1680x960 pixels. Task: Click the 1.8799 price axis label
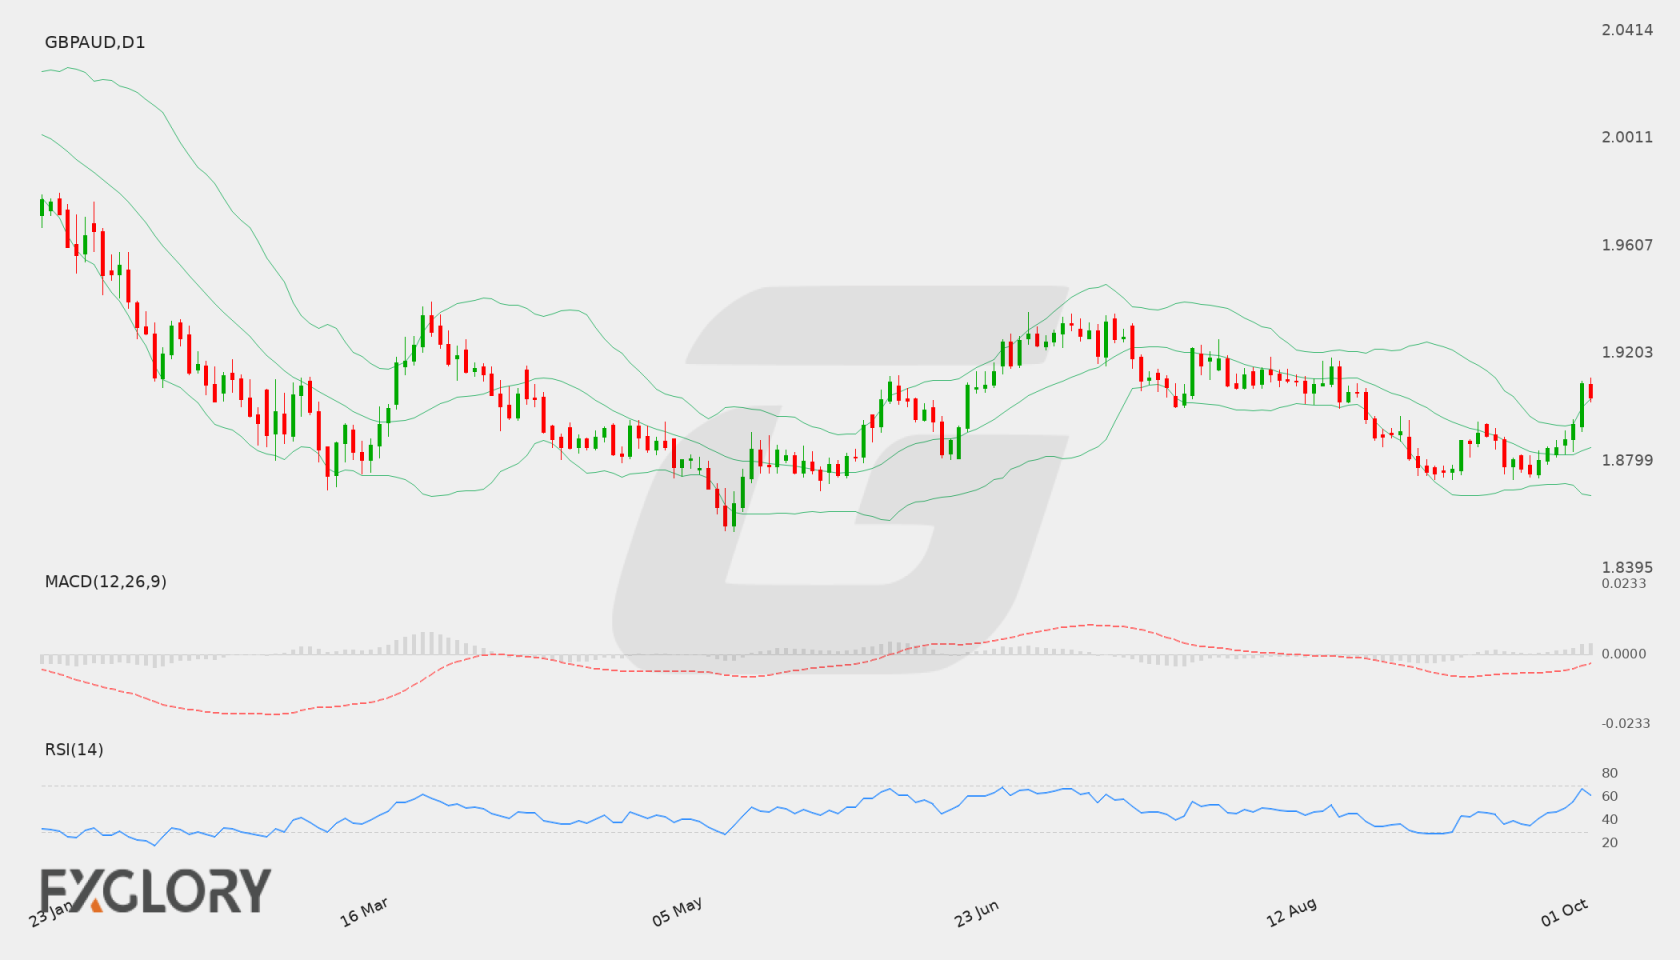point(1627,460)
